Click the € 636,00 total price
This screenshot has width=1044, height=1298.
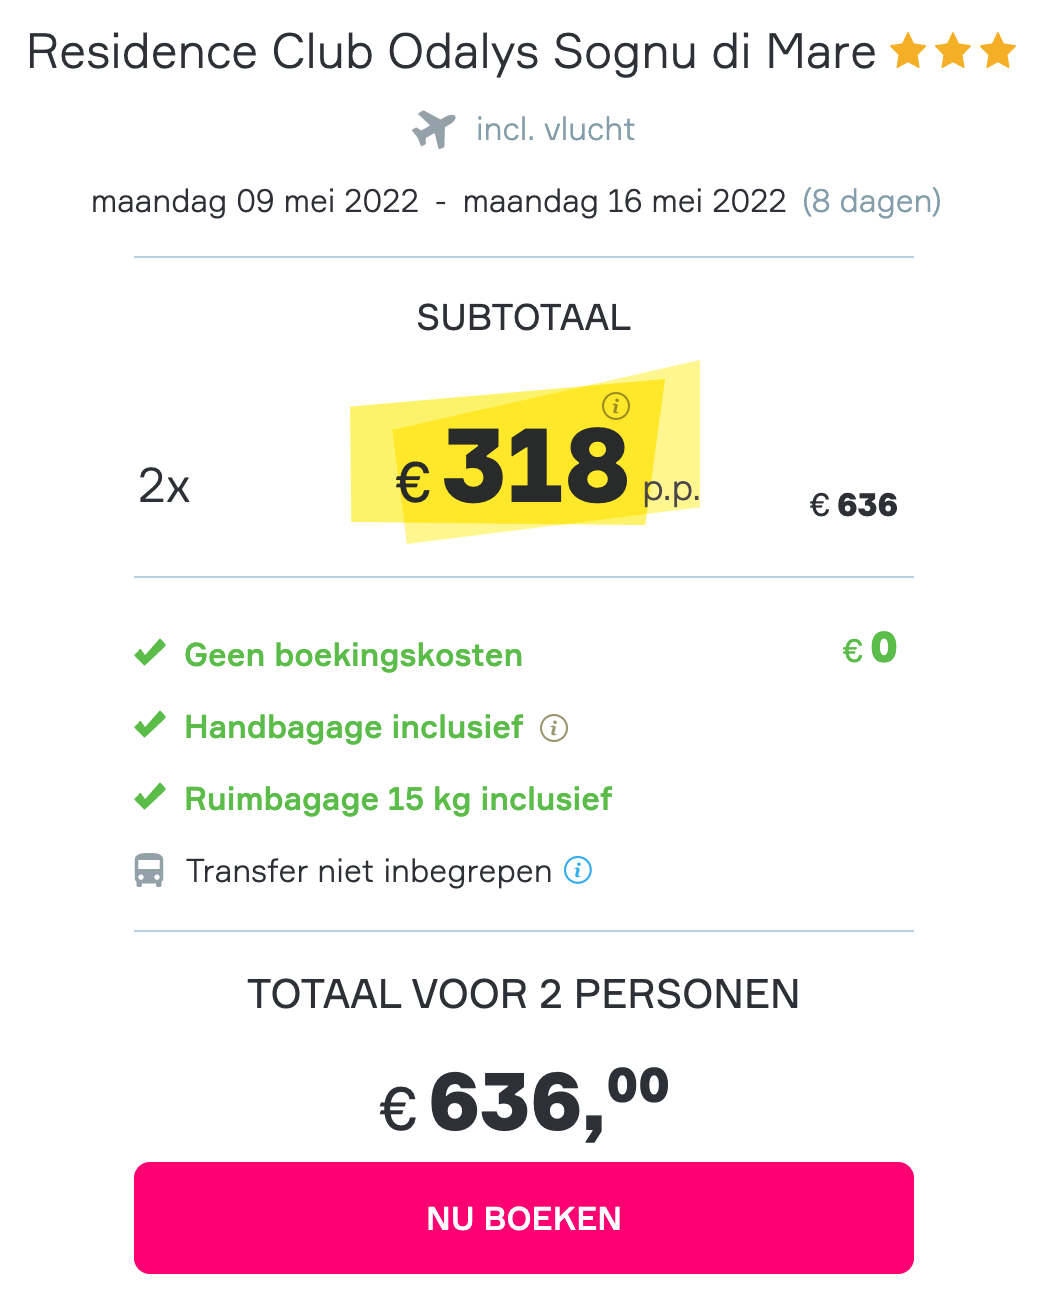524,1102
